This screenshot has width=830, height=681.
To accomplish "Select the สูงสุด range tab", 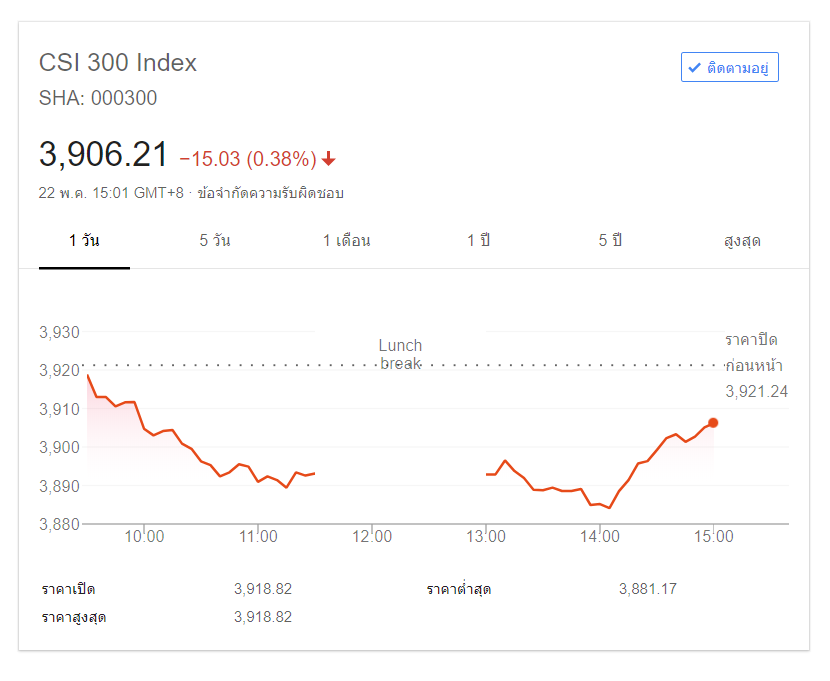I will point(742,241).
